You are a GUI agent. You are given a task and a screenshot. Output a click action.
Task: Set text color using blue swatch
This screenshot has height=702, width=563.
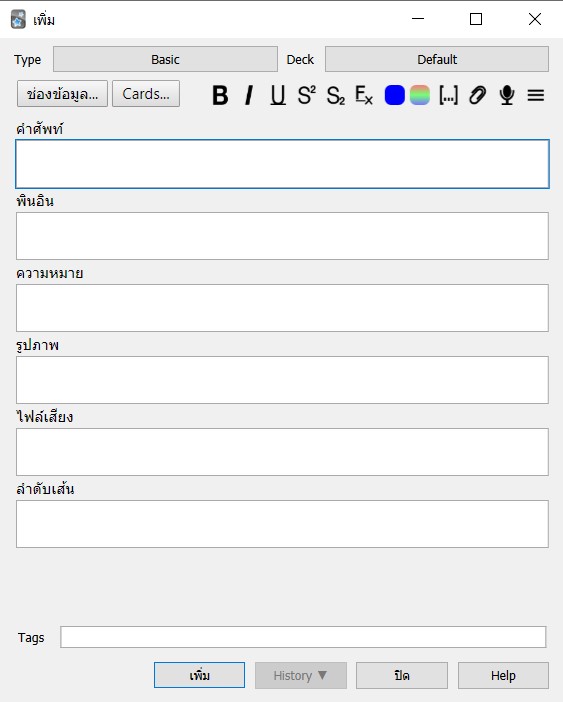click(x=394, y=95)
